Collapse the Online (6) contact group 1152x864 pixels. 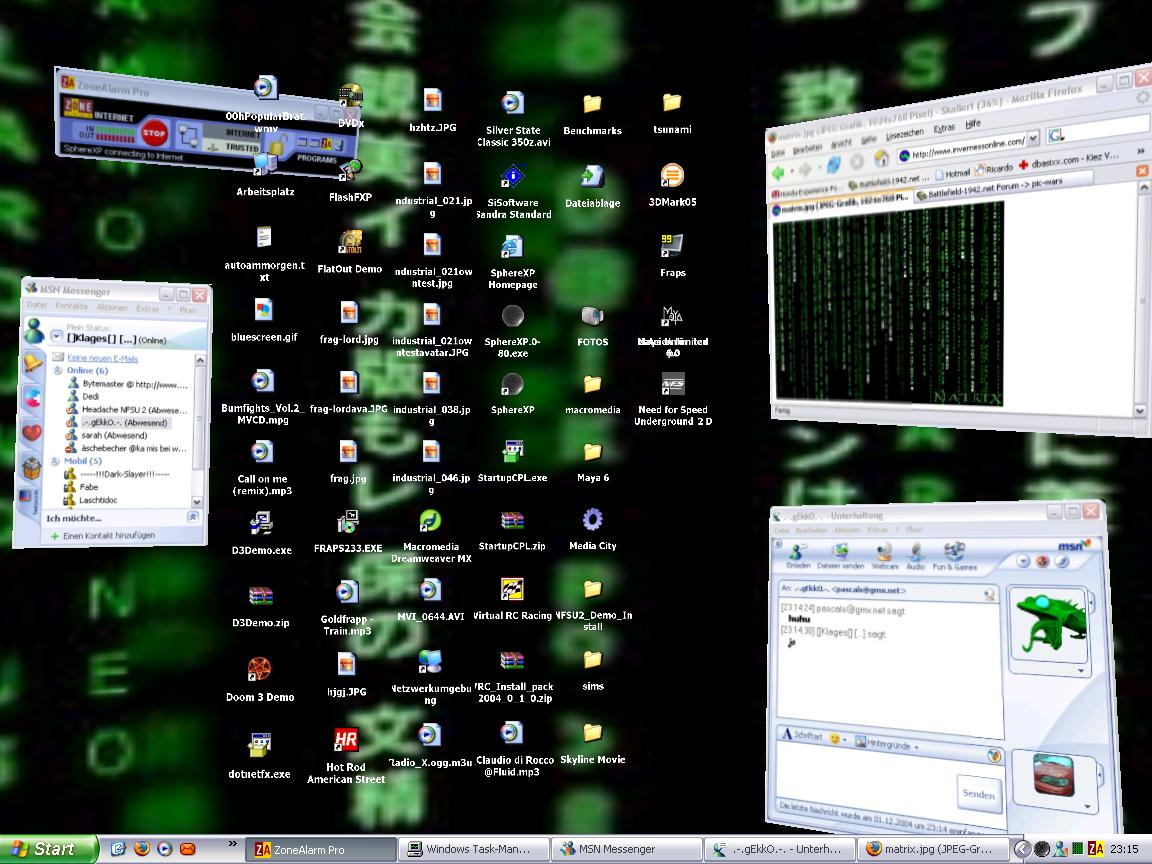pos(58,371)
